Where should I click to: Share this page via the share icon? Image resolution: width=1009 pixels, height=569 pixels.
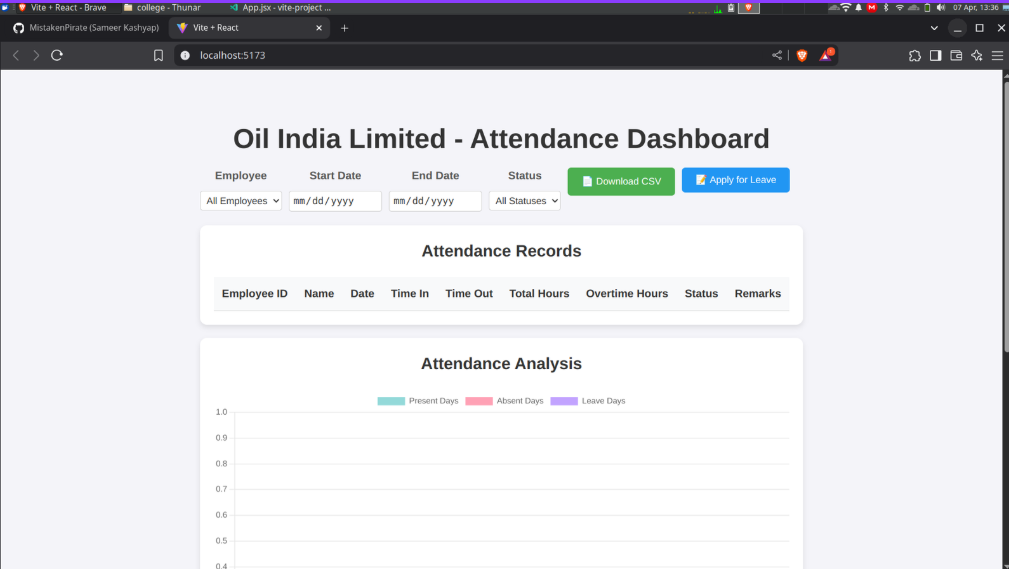777,55
